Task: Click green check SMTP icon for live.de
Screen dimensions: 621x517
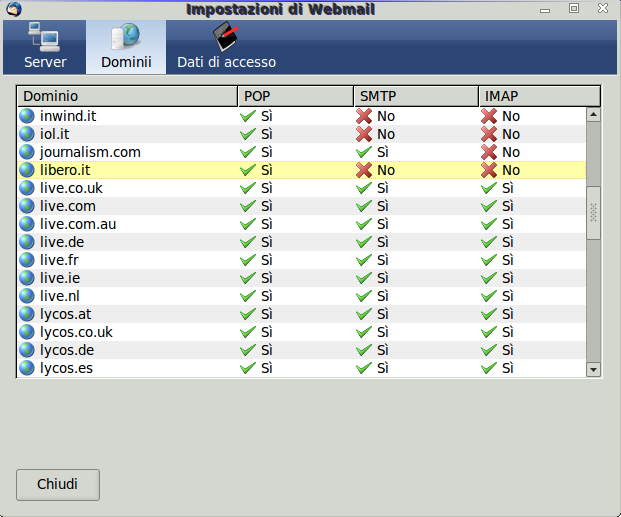Action: [x=364, y=242]
